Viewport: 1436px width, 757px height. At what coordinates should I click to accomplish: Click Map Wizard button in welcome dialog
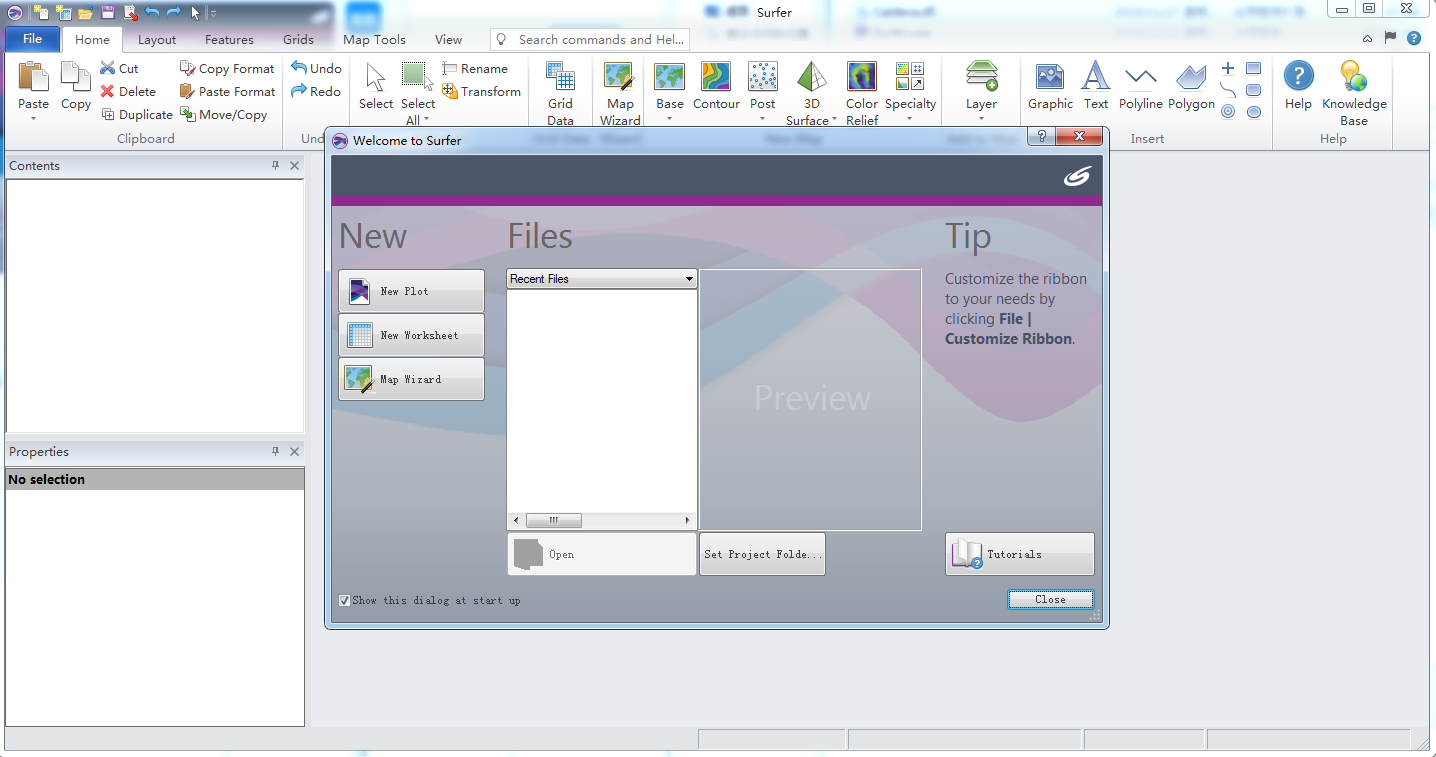click(411, 379)
